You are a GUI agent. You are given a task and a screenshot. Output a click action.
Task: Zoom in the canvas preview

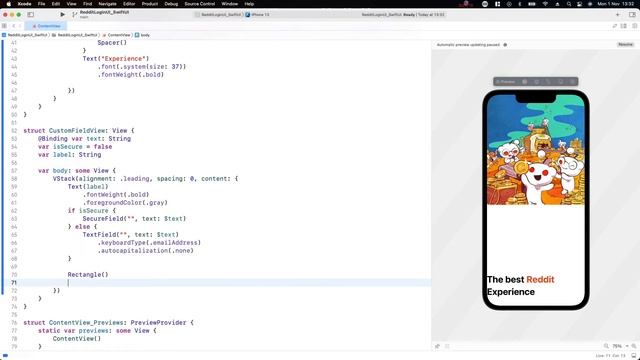pyautogui.click(x=634, y=346)
